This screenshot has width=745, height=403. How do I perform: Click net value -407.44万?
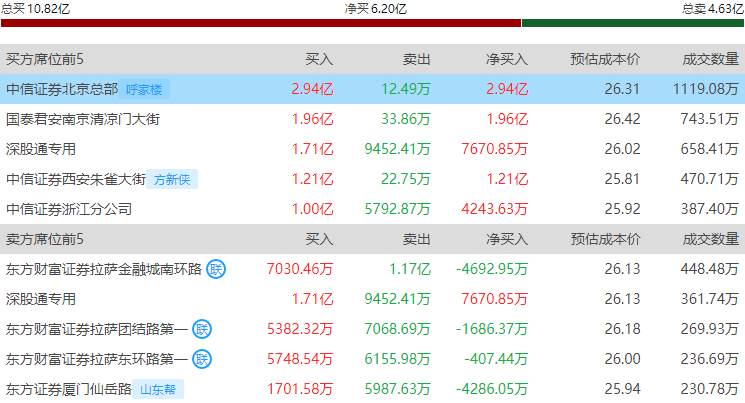496,359
